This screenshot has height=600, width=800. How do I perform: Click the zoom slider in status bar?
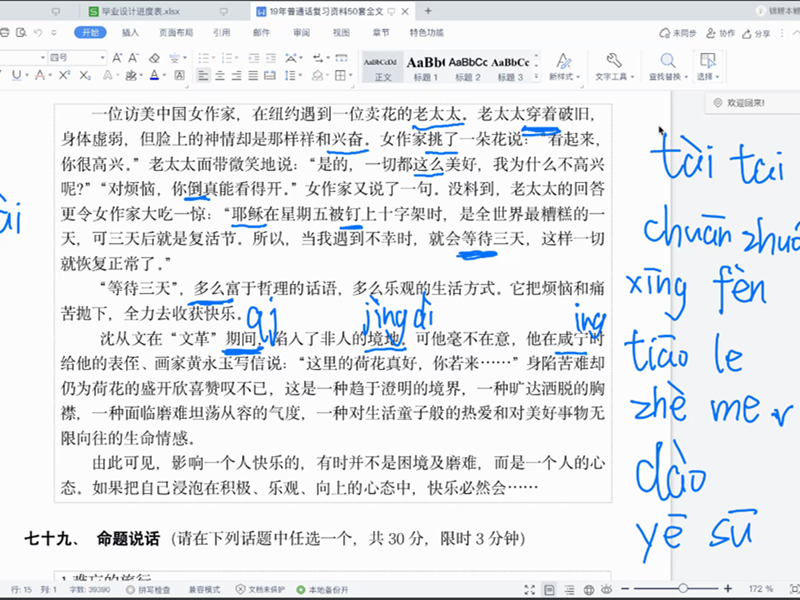coord(683,589)
